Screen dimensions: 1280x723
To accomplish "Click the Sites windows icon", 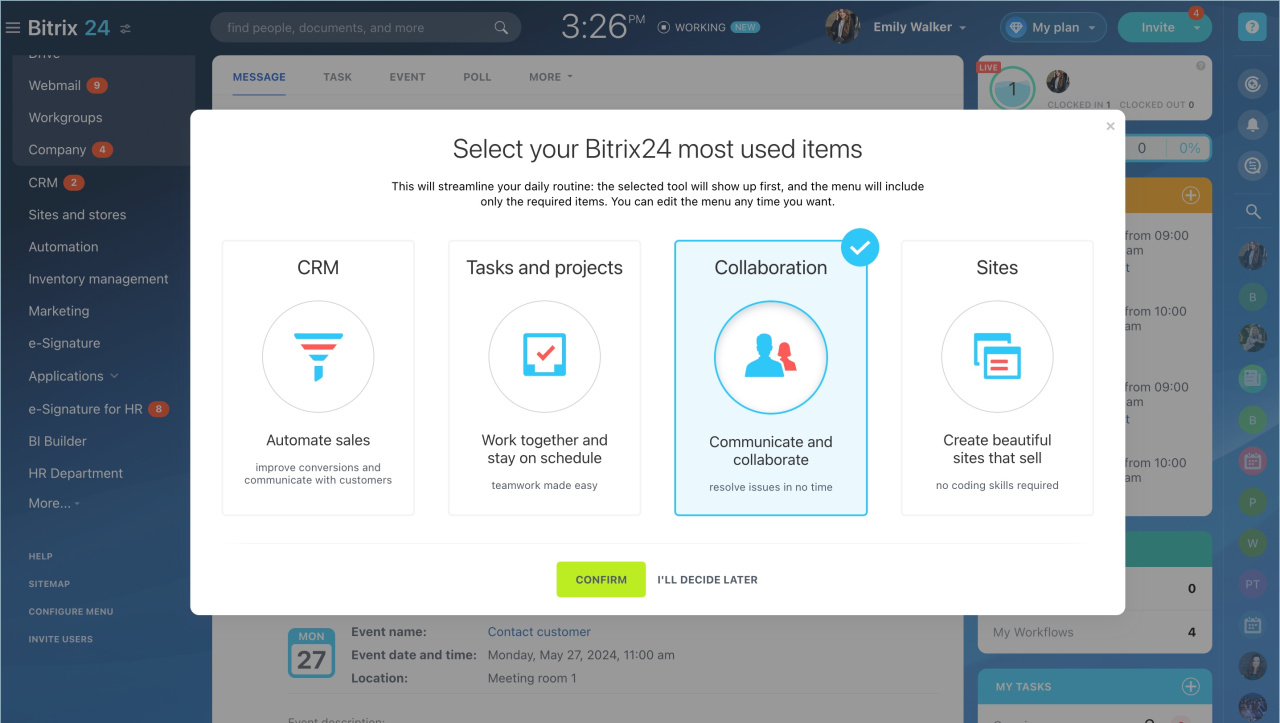I will click(x=997, y=357).
